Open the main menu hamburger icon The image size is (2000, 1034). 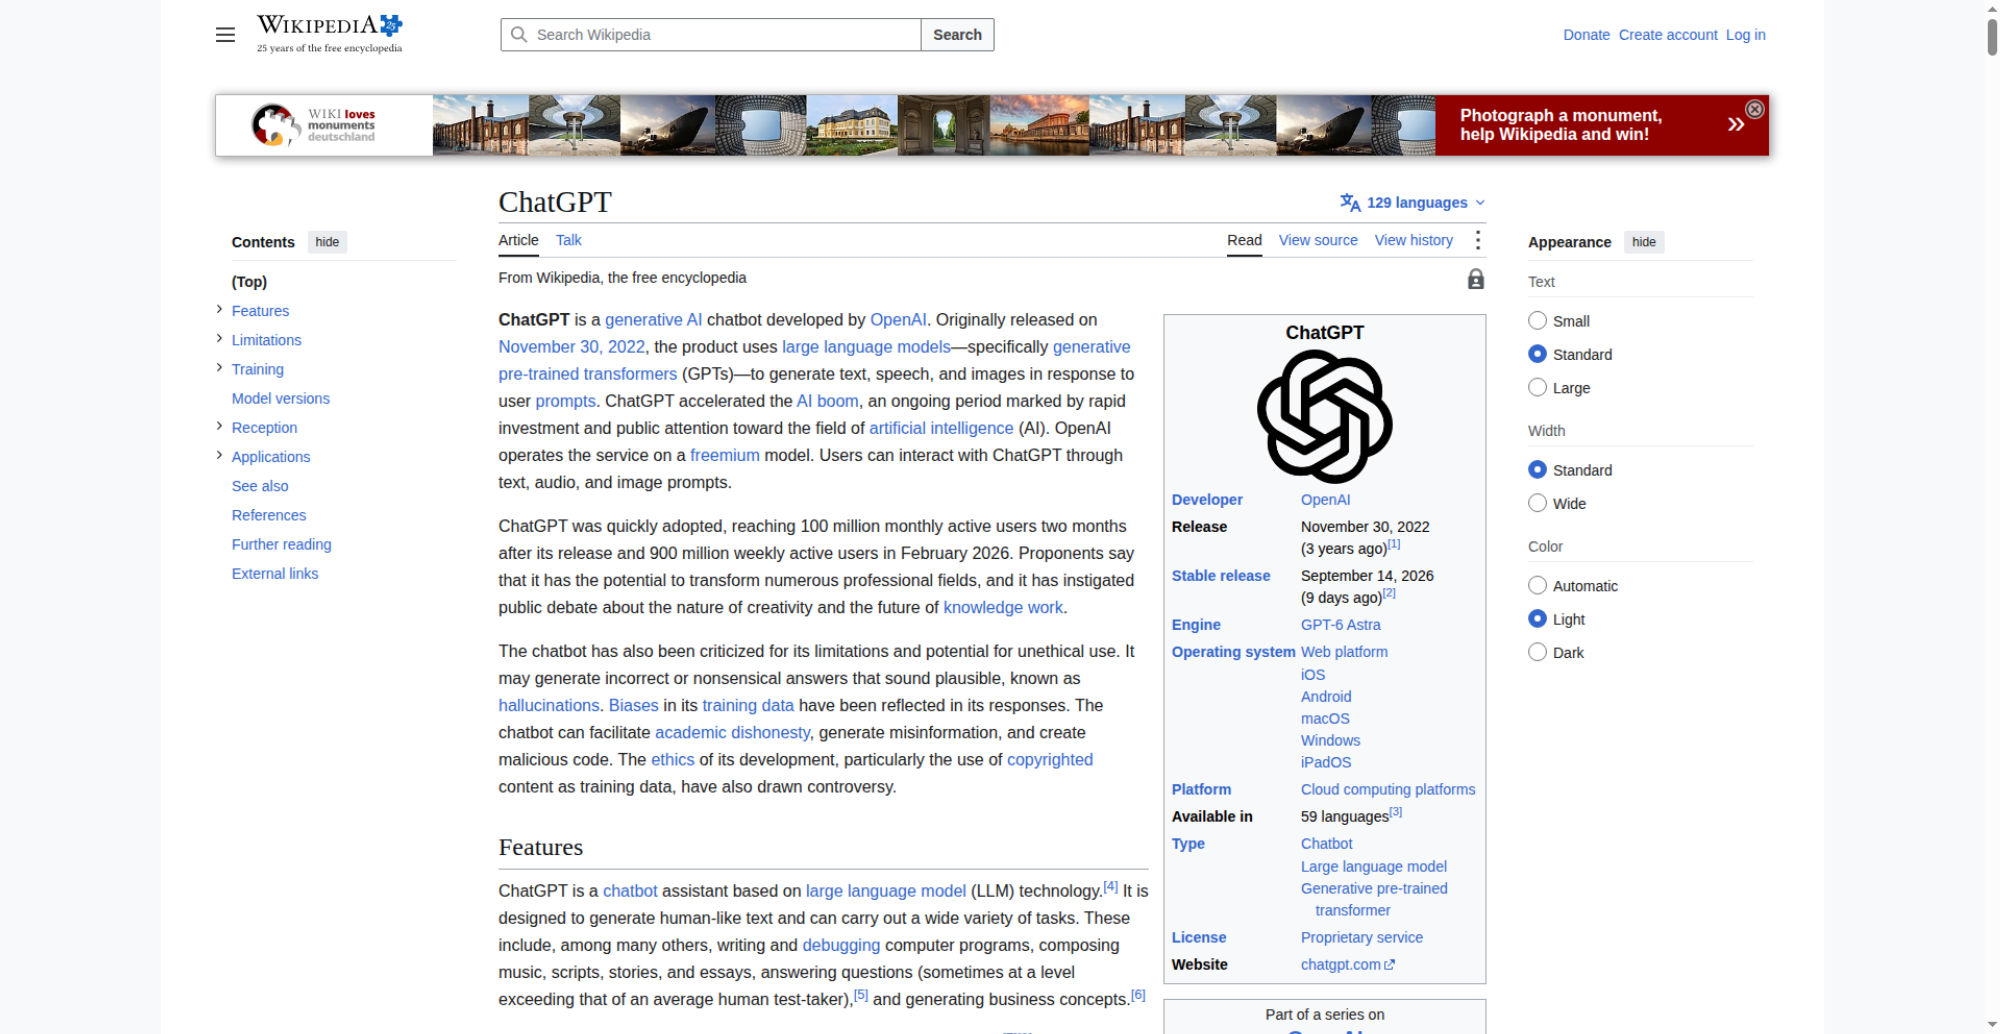click(225, 35)
